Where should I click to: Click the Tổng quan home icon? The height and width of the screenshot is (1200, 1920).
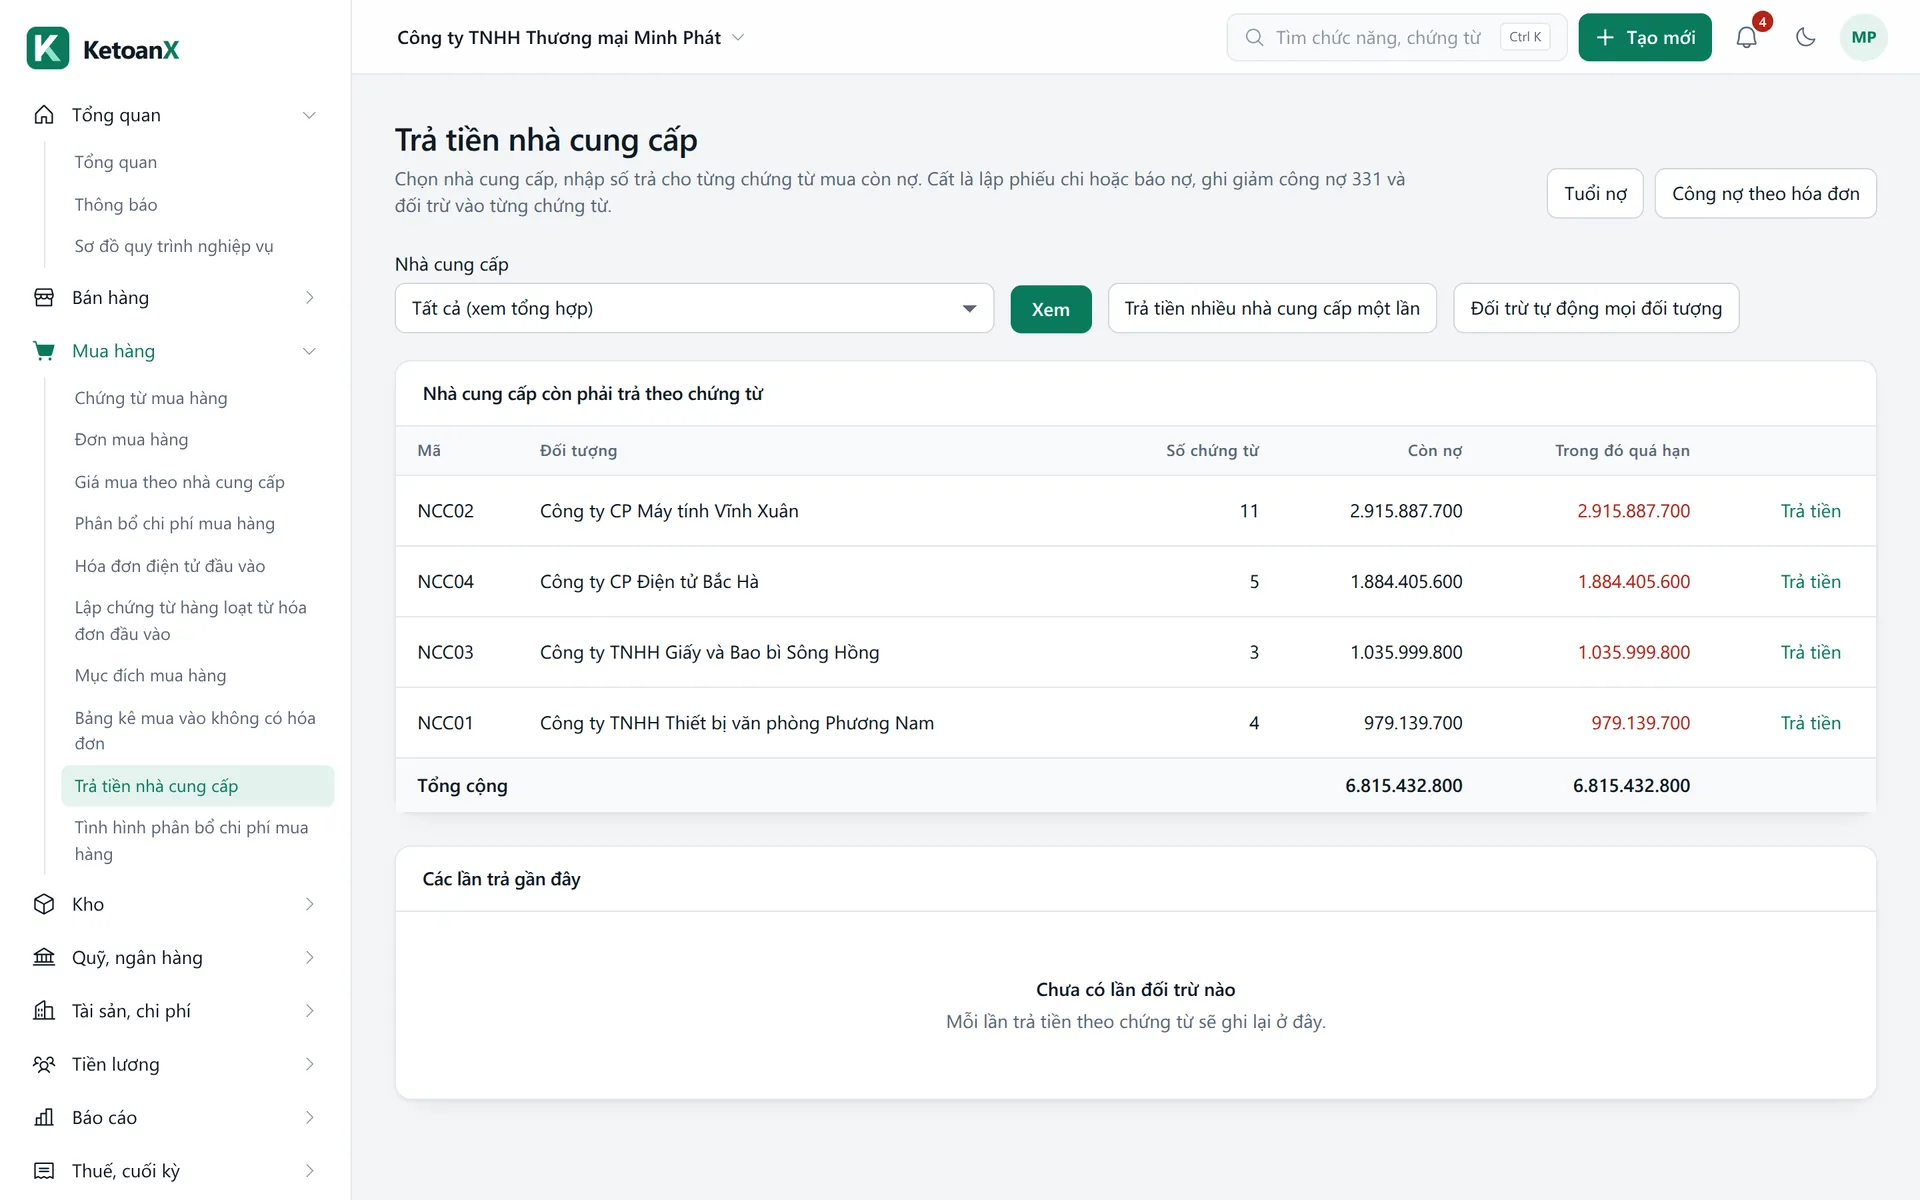click(44, 115)
